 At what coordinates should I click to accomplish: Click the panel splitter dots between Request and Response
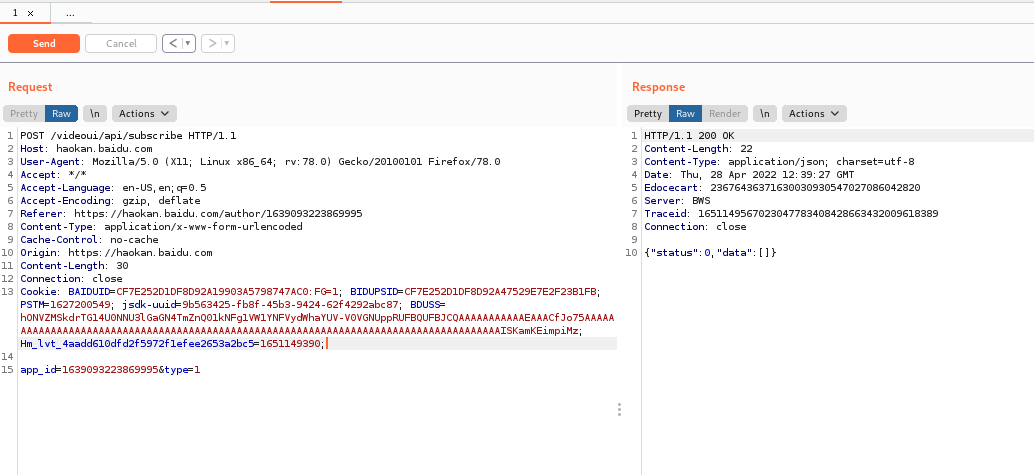[620, 410]
